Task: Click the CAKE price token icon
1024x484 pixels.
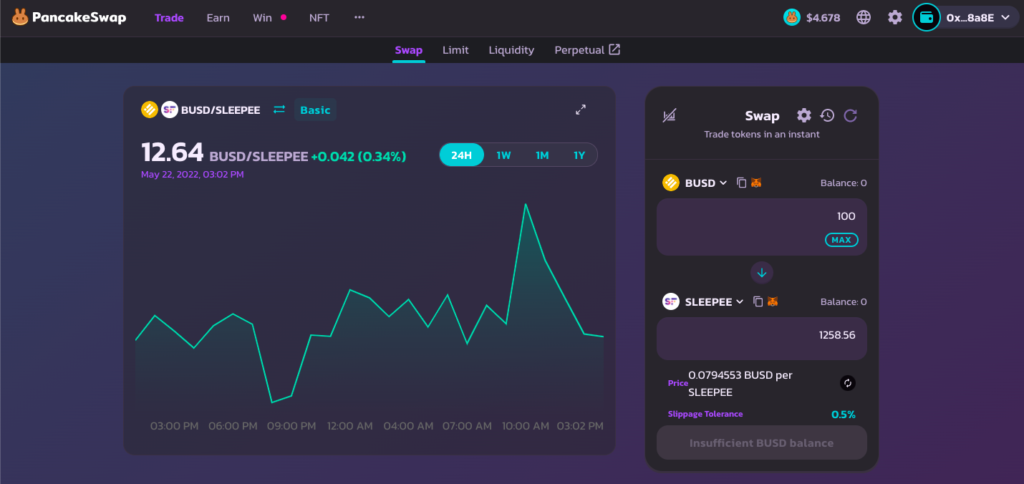Action: [792, 18]
